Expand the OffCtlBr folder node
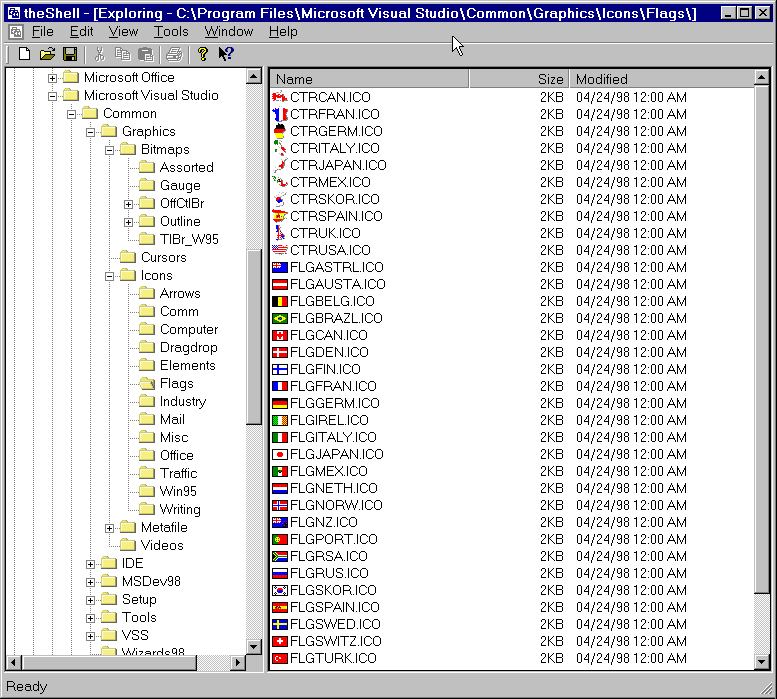This screenshot has width=777, height=699. click(x=129, y=204)
